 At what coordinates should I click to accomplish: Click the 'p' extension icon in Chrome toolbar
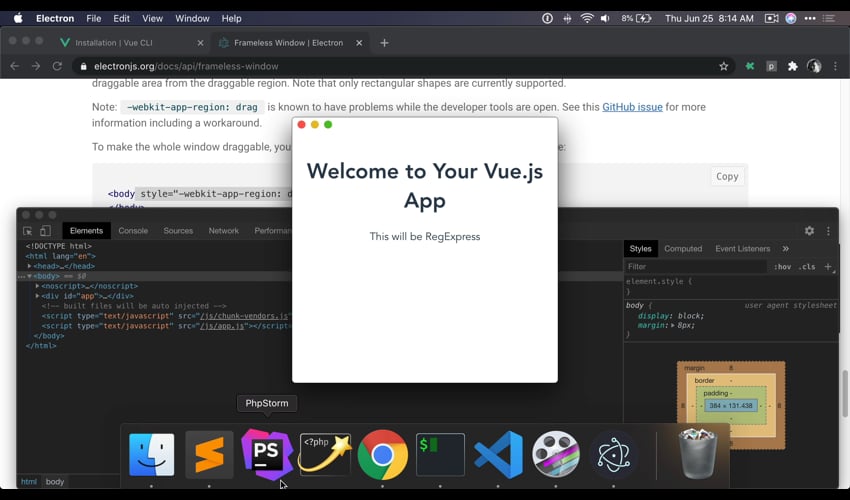(771, 66)
